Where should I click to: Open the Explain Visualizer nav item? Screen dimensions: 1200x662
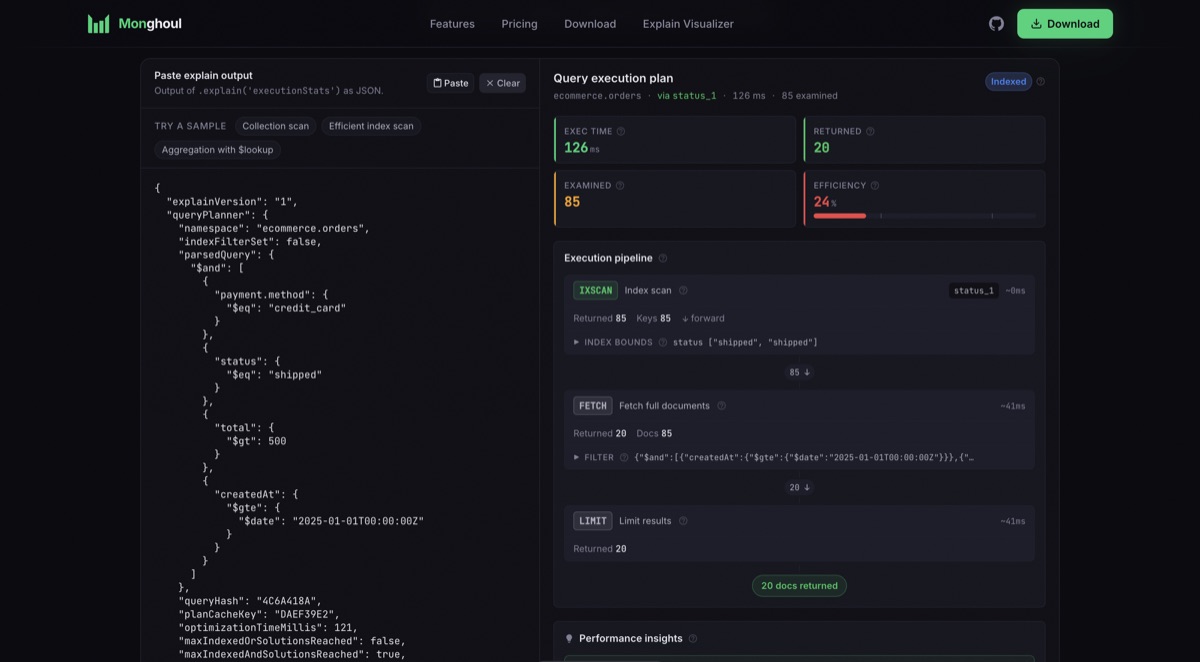pos(688,24)
